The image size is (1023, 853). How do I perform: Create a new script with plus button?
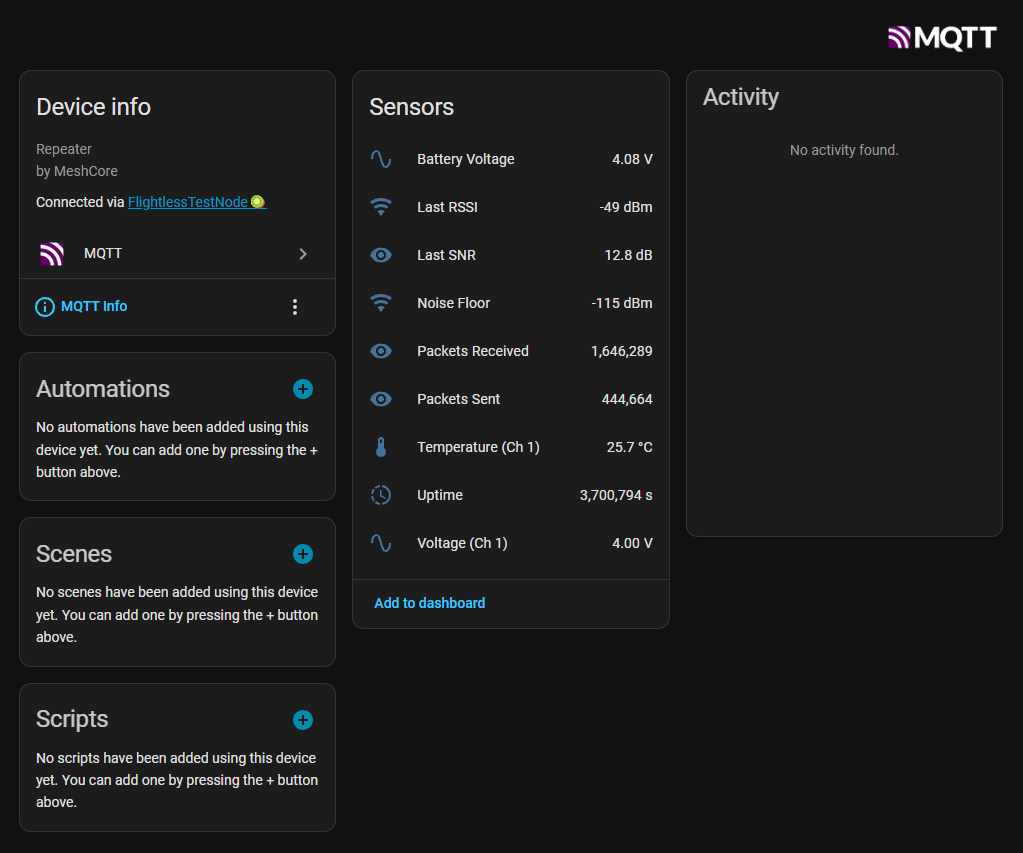tap(303, 720)
